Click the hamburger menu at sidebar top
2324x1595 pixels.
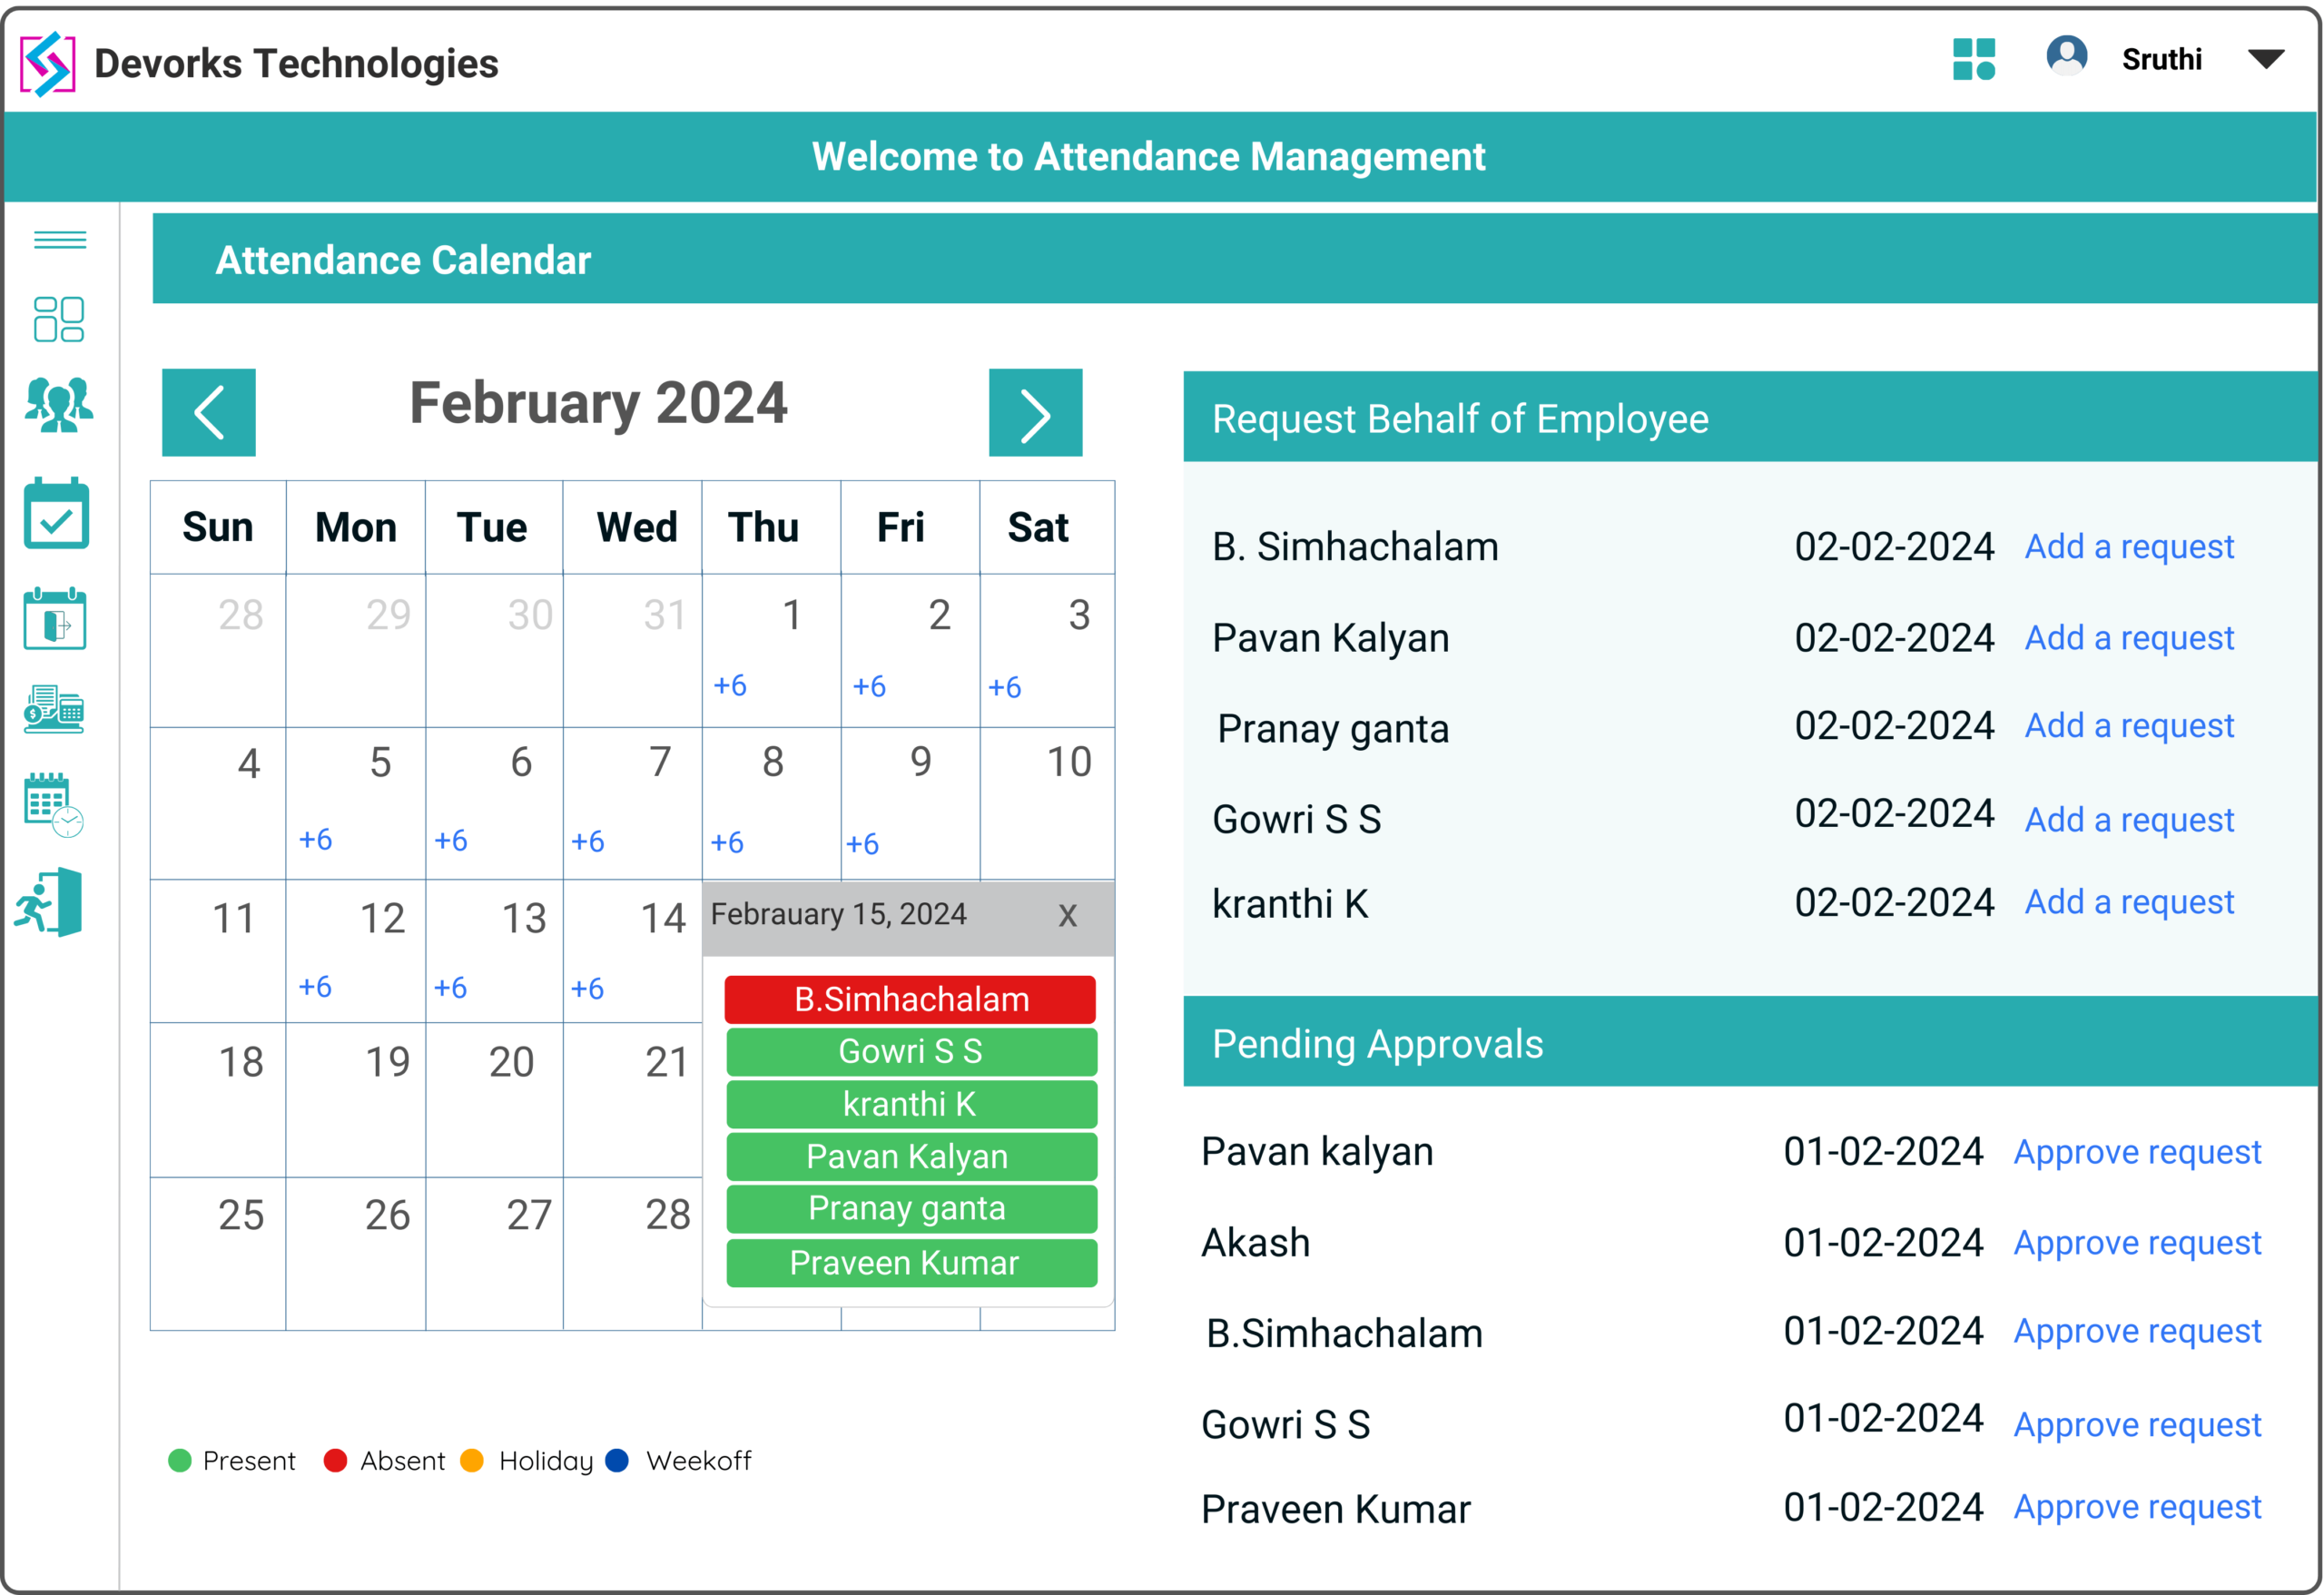59,240
